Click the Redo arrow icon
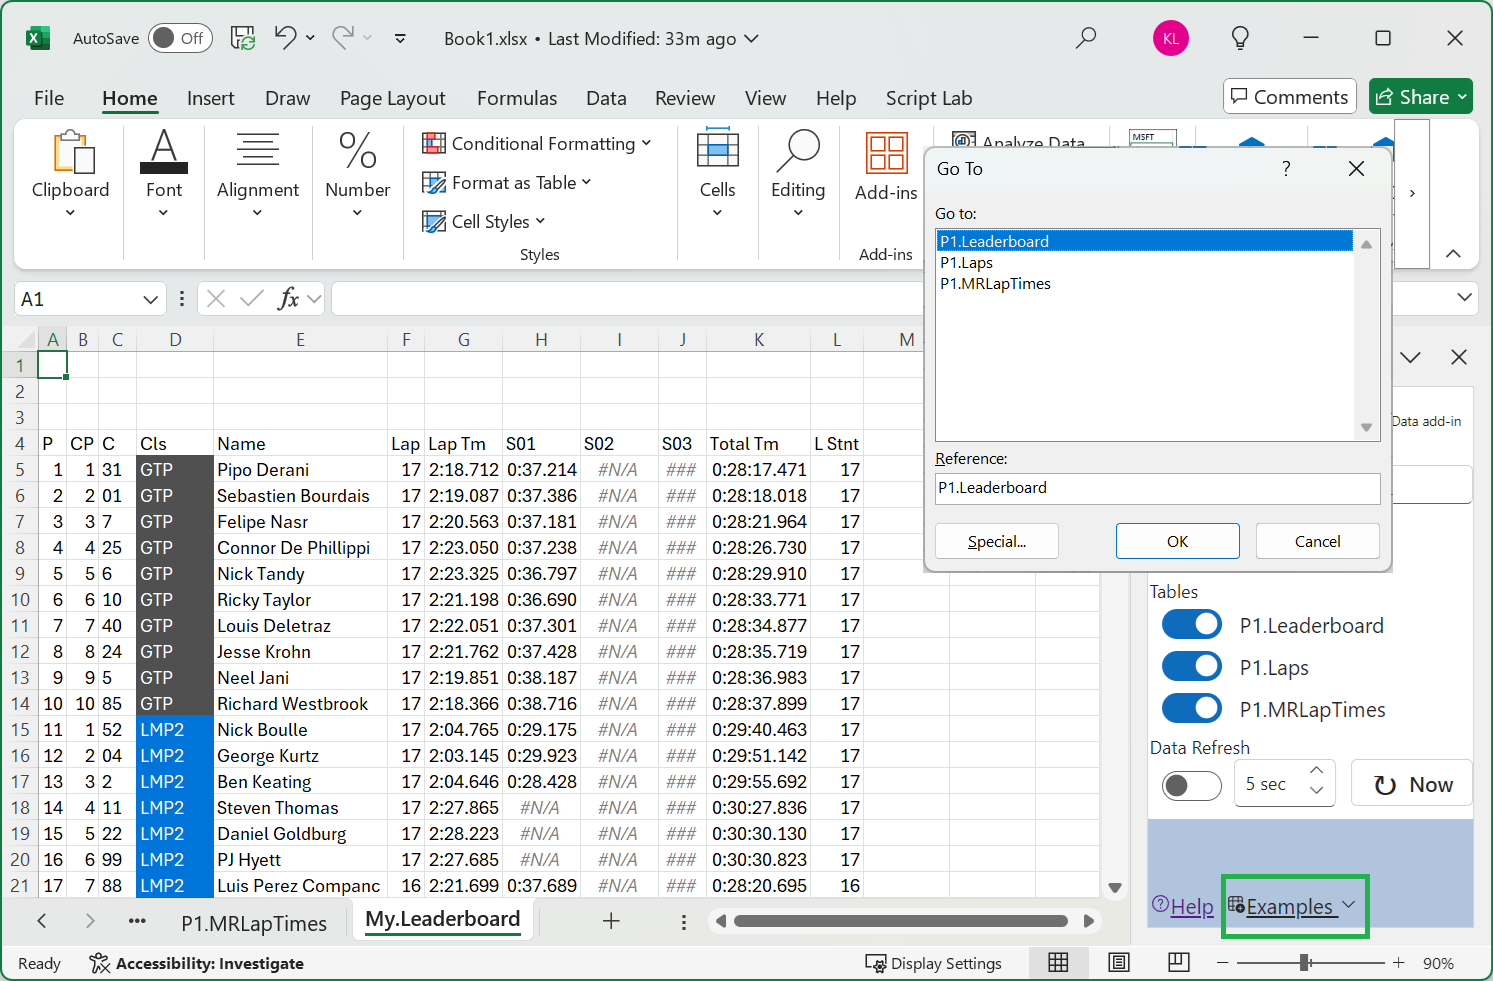 pos(343,38)
